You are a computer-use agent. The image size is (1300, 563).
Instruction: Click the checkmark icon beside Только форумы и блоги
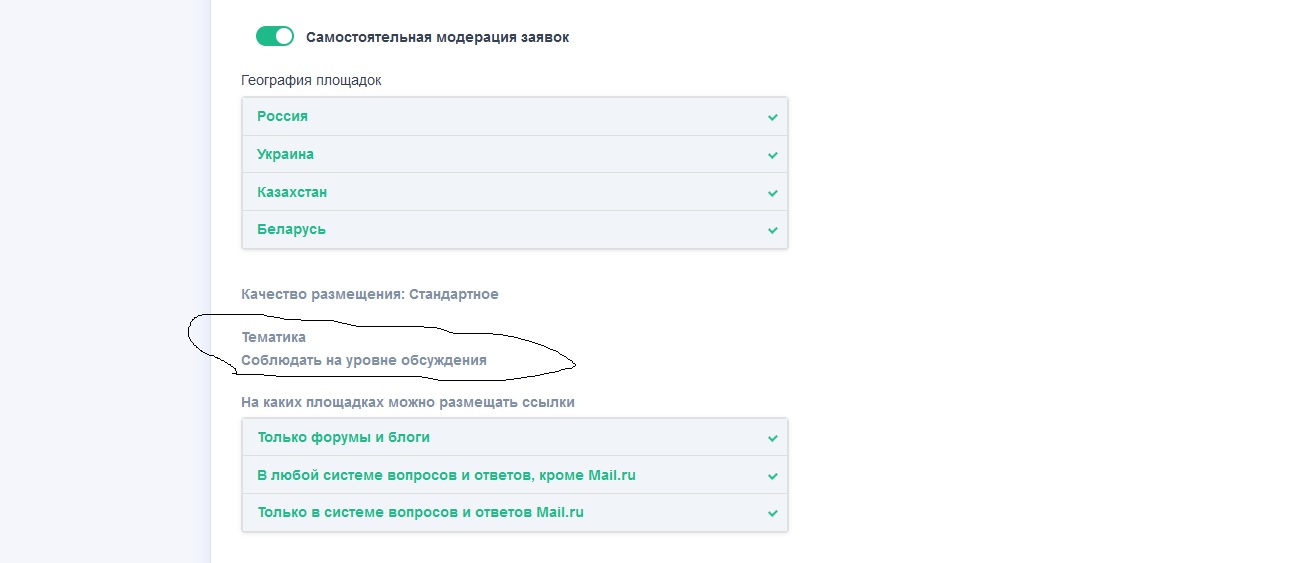click(772, 438)
